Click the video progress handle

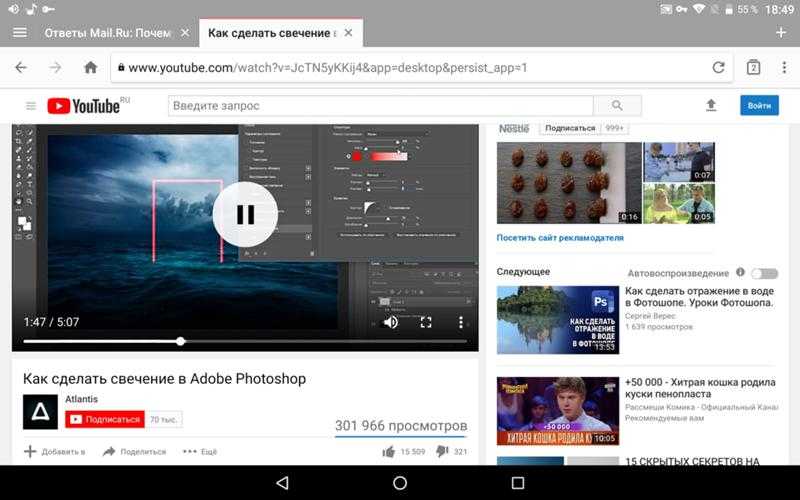point(180,341)
